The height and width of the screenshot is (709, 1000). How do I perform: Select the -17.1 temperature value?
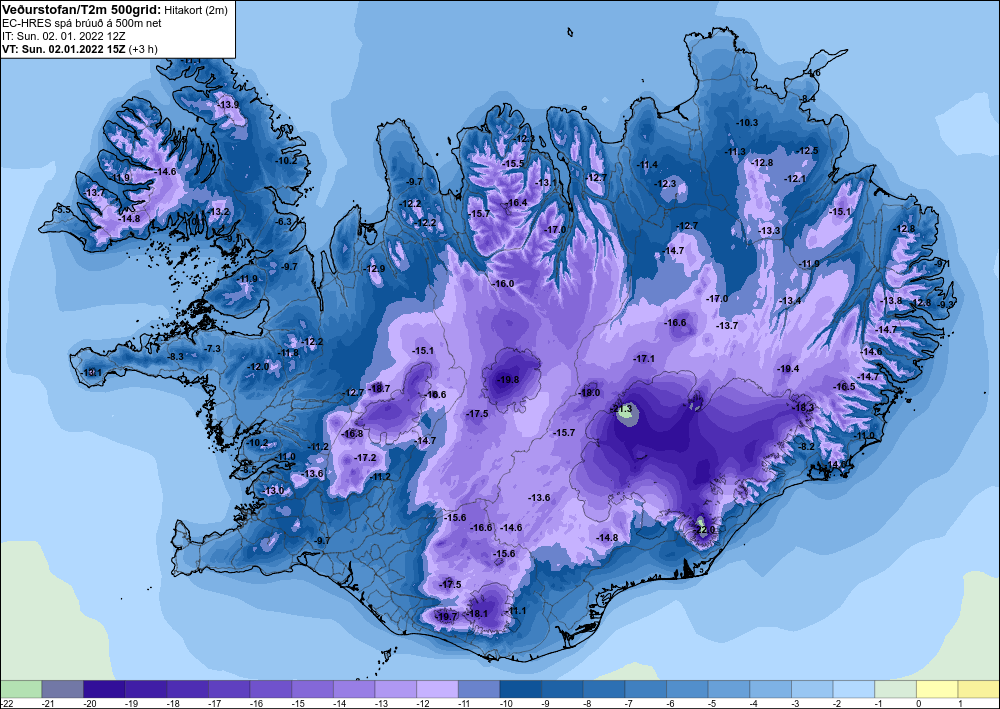[643, 359]
